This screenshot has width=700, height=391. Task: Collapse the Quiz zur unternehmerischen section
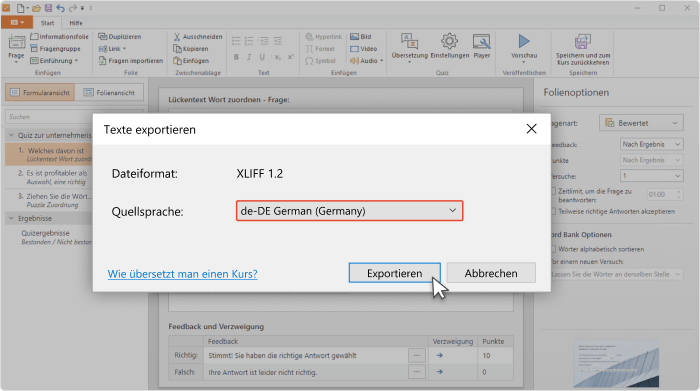(11, 135)
